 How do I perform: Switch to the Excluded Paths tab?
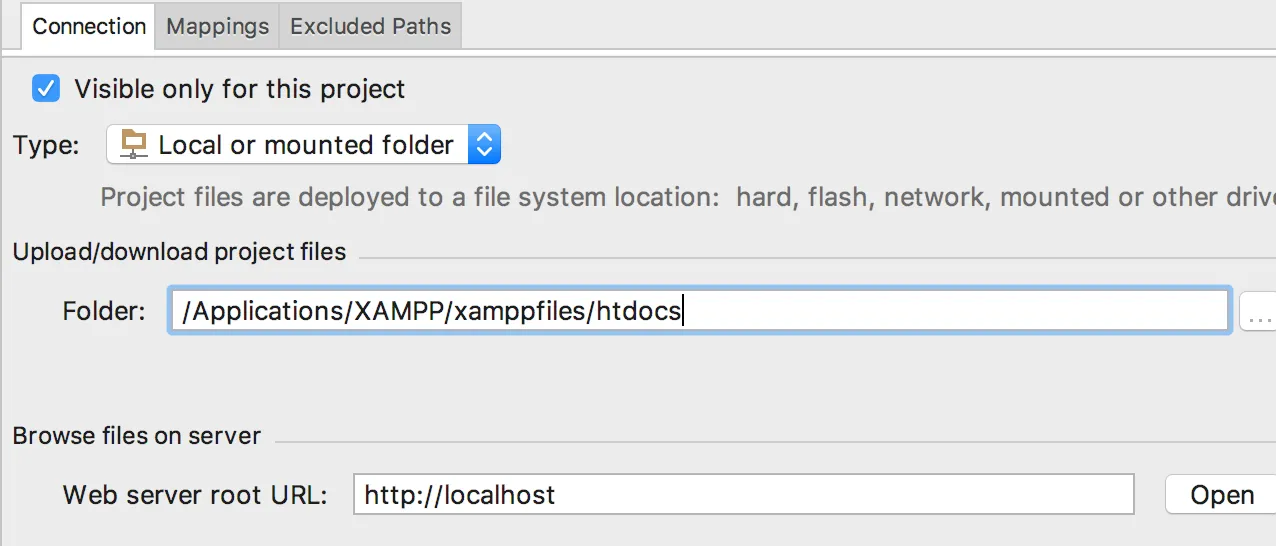[370, 26]
